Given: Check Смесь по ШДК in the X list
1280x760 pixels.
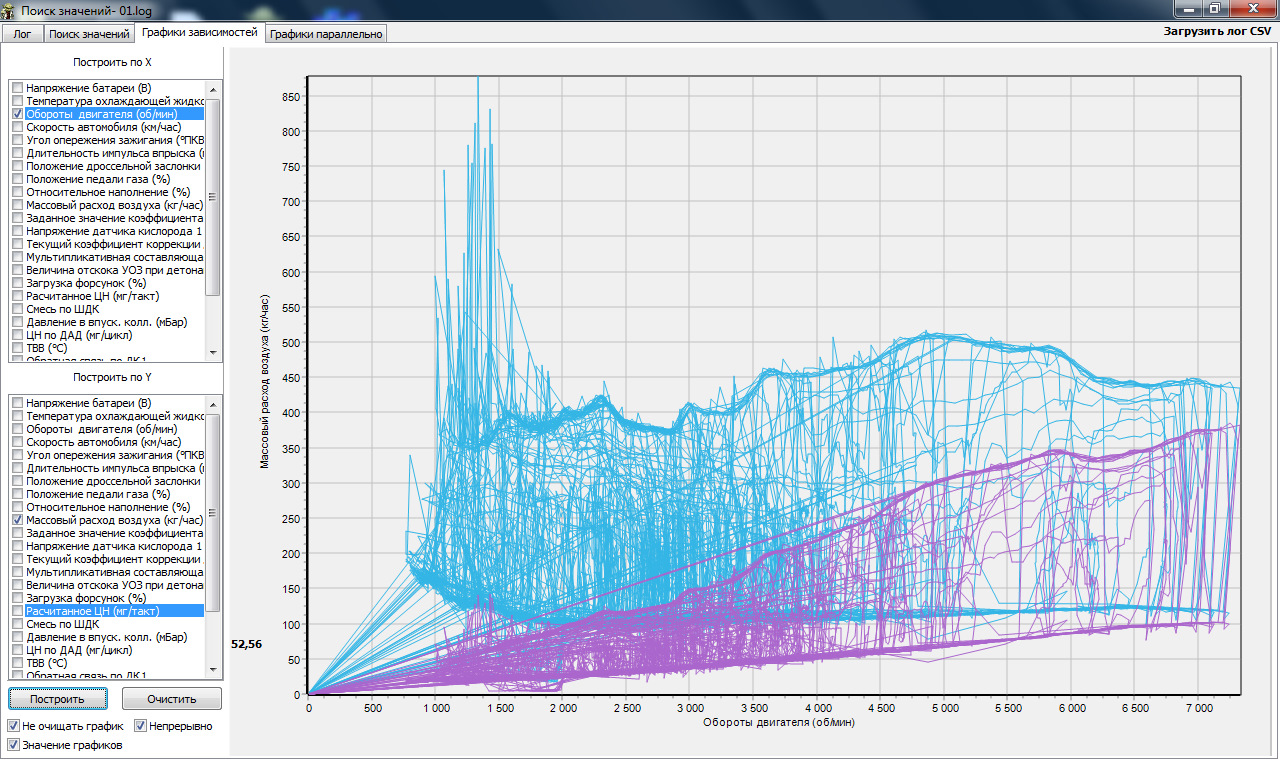Looking at the screenshot, I should coord(17,309).
